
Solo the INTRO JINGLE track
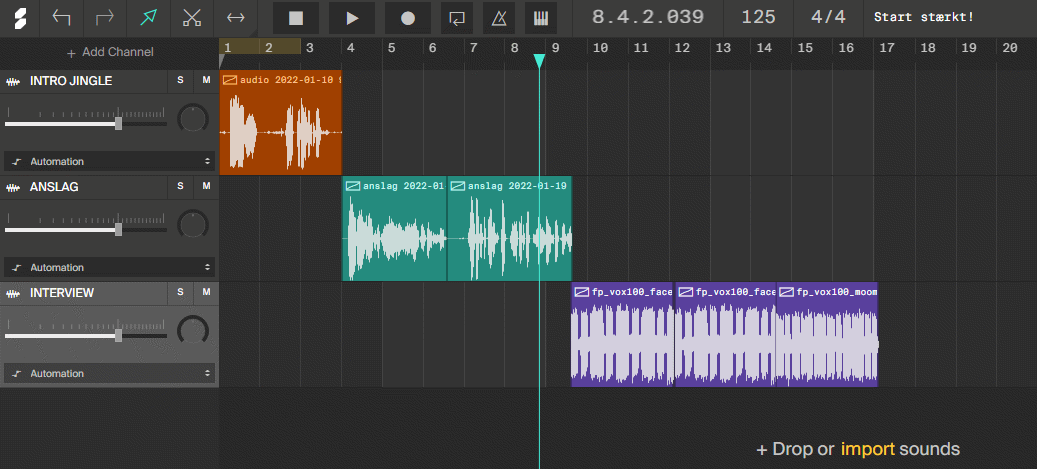click(x=181, y=80)
